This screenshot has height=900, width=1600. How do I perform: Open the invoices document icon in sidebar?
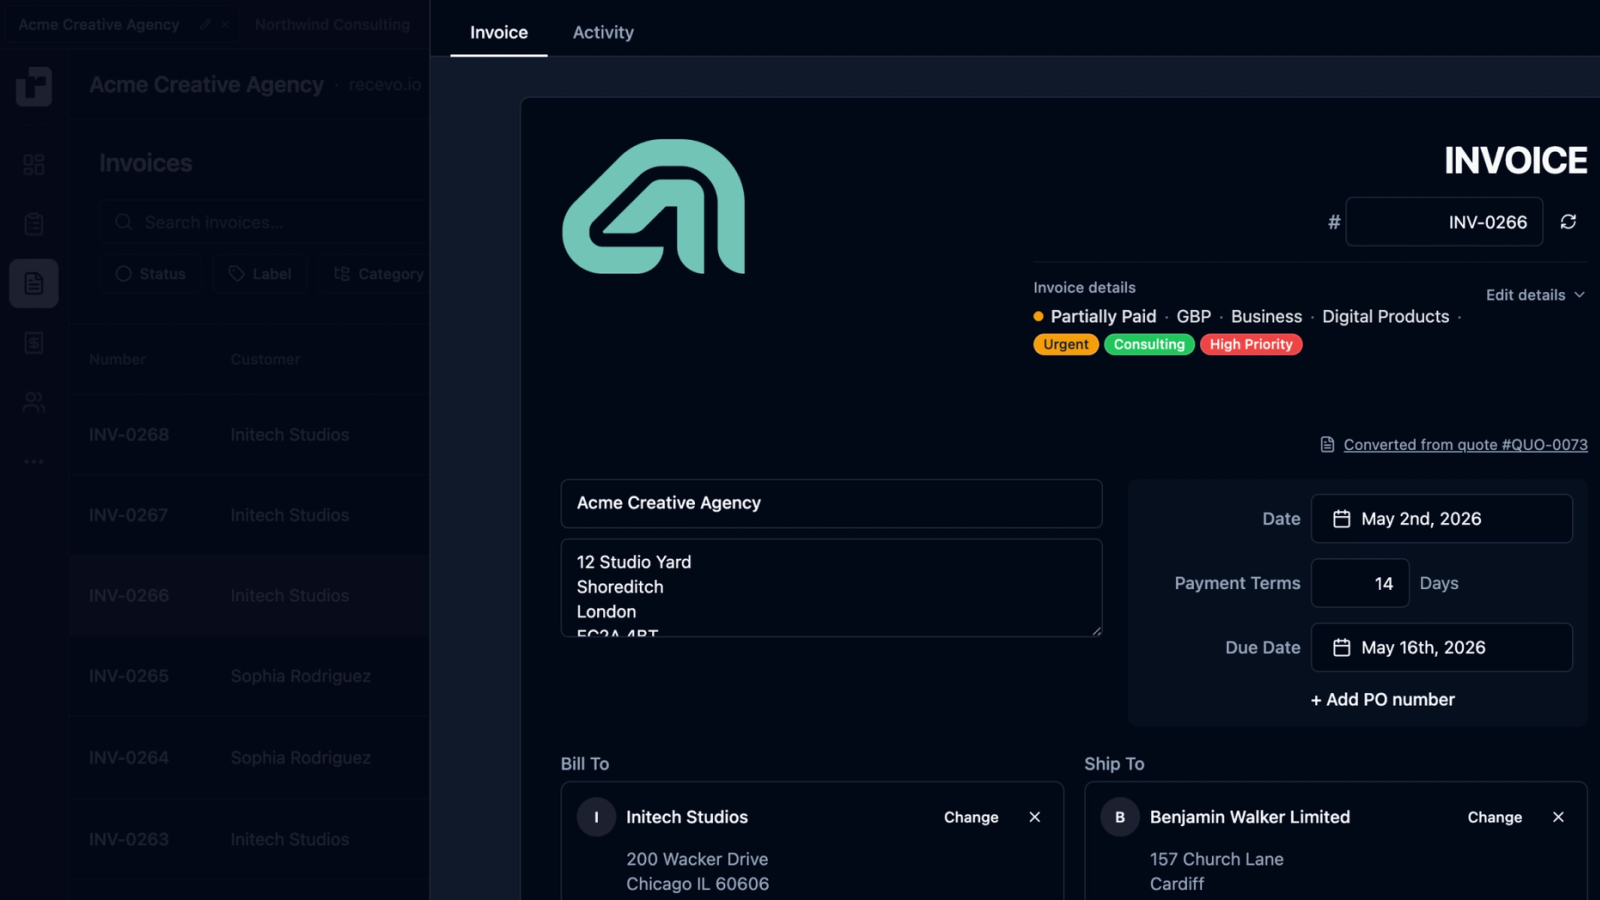pyautogui.click(x=34, y=283)
